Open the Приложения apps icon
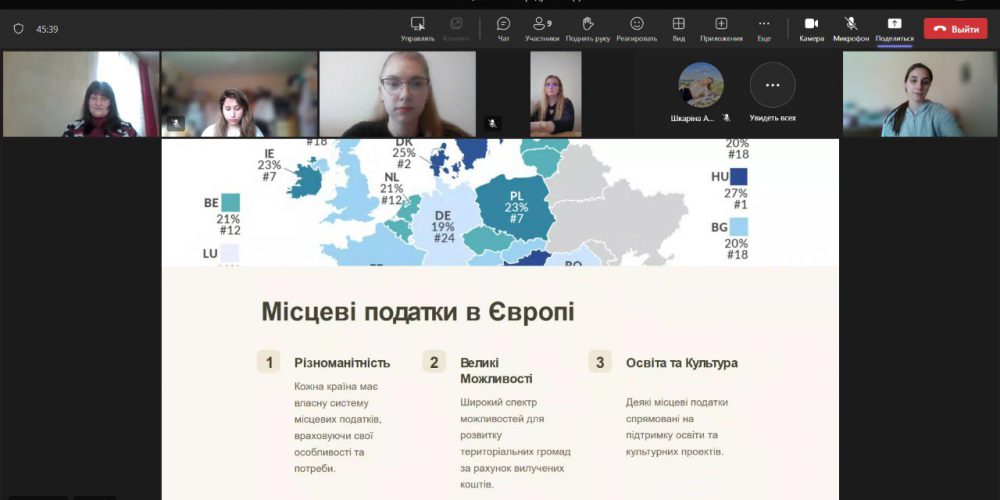This screenshot has width=1000, height=500. pos(721,24)
